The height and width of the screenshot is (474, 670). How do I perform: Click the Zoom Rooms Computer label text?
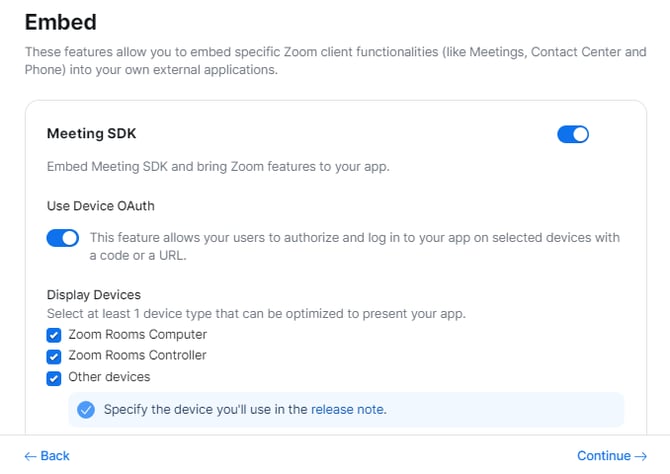137,335
